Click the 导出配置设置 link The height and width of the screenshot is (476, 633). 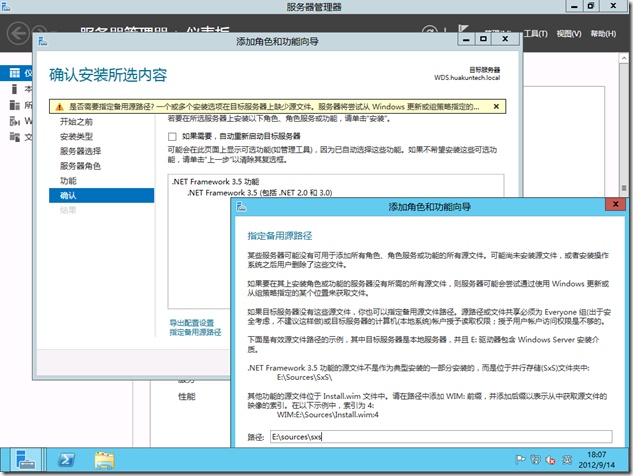[x=191, y=323]
